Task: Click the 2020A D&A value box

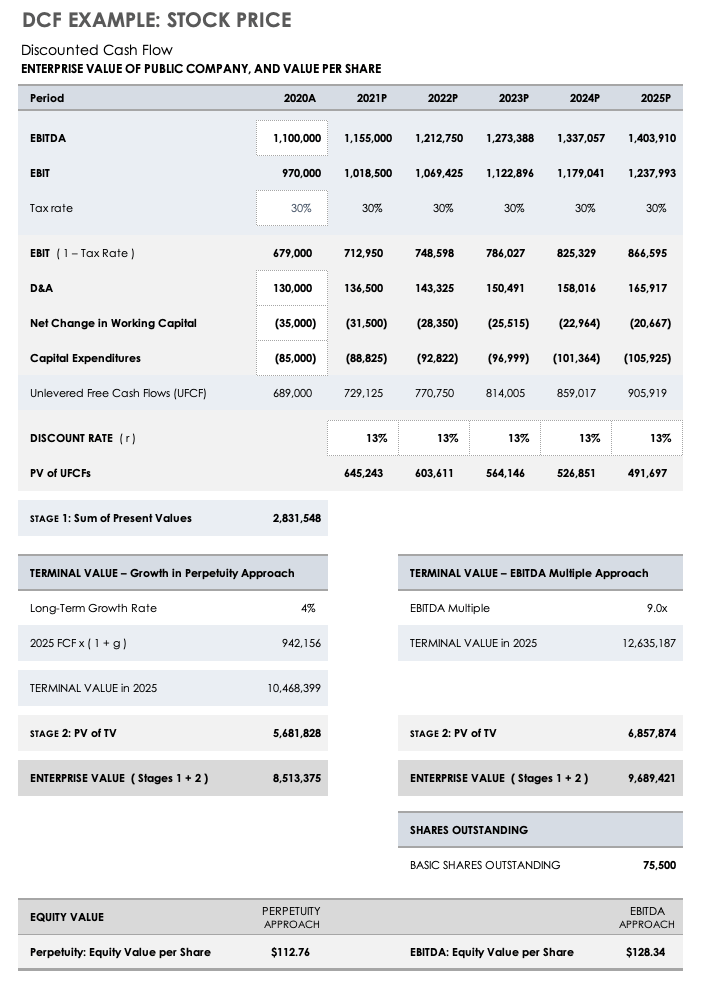Action: pyautogui.click(x=291, y=288)
